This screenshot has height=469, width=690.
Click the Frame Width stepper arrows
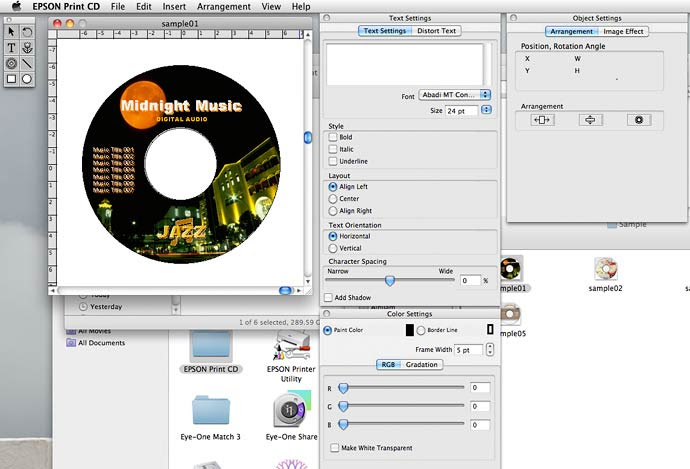(490, 350)
